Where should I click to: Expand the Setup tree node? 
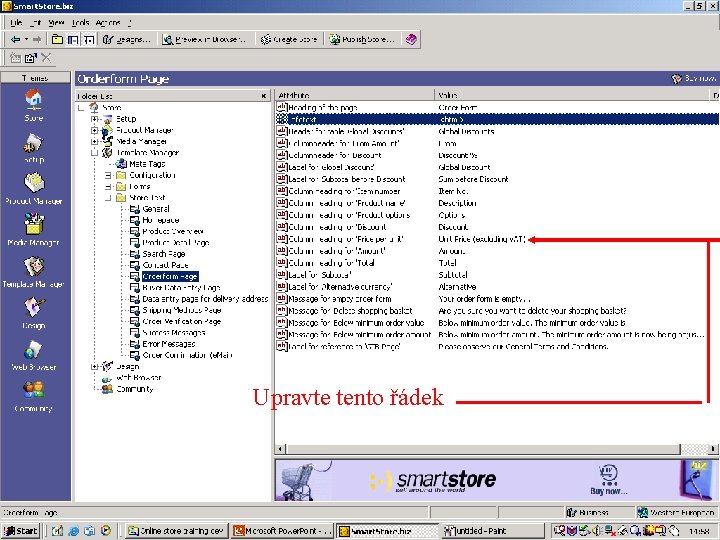pos(94,119)
